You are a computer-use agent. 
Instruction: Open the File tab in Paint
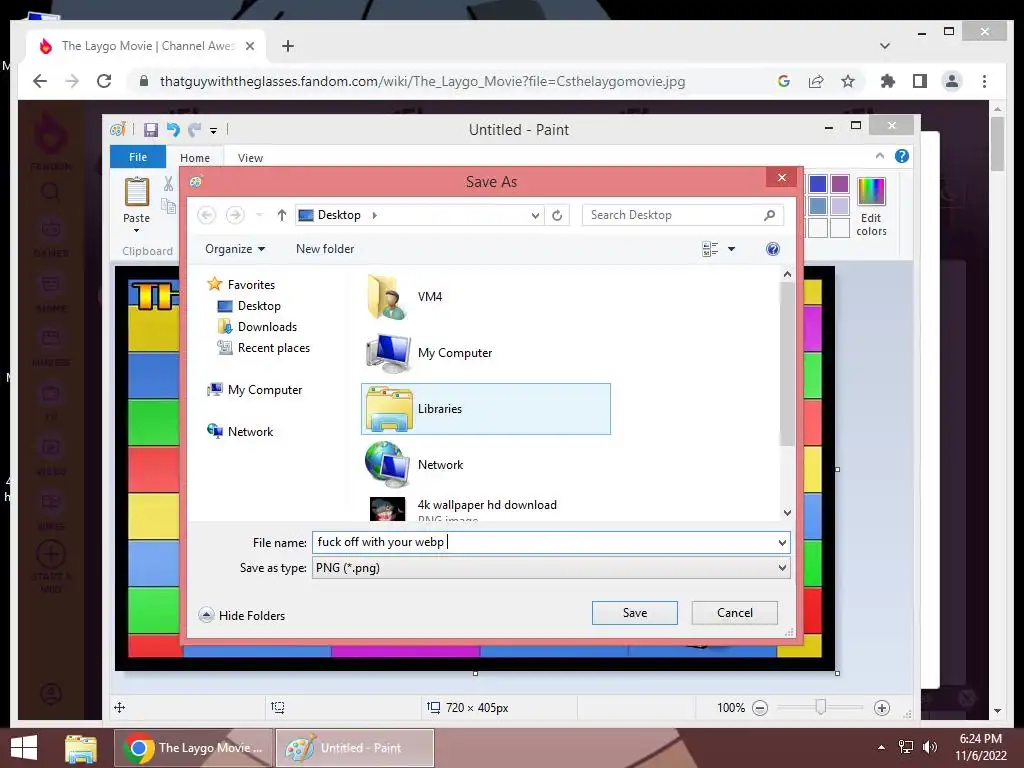click(138, 157)
